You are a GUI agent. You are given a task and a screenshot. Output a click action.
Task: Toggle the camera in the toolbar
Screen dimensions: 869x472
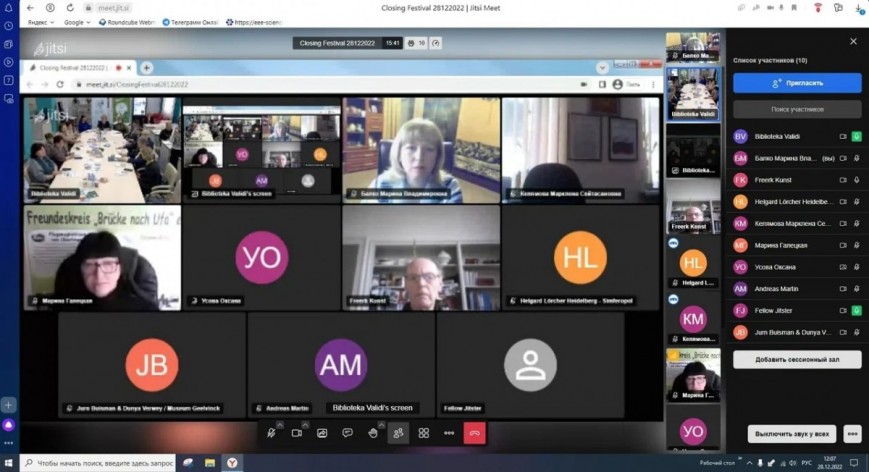(x=297, y=433)
